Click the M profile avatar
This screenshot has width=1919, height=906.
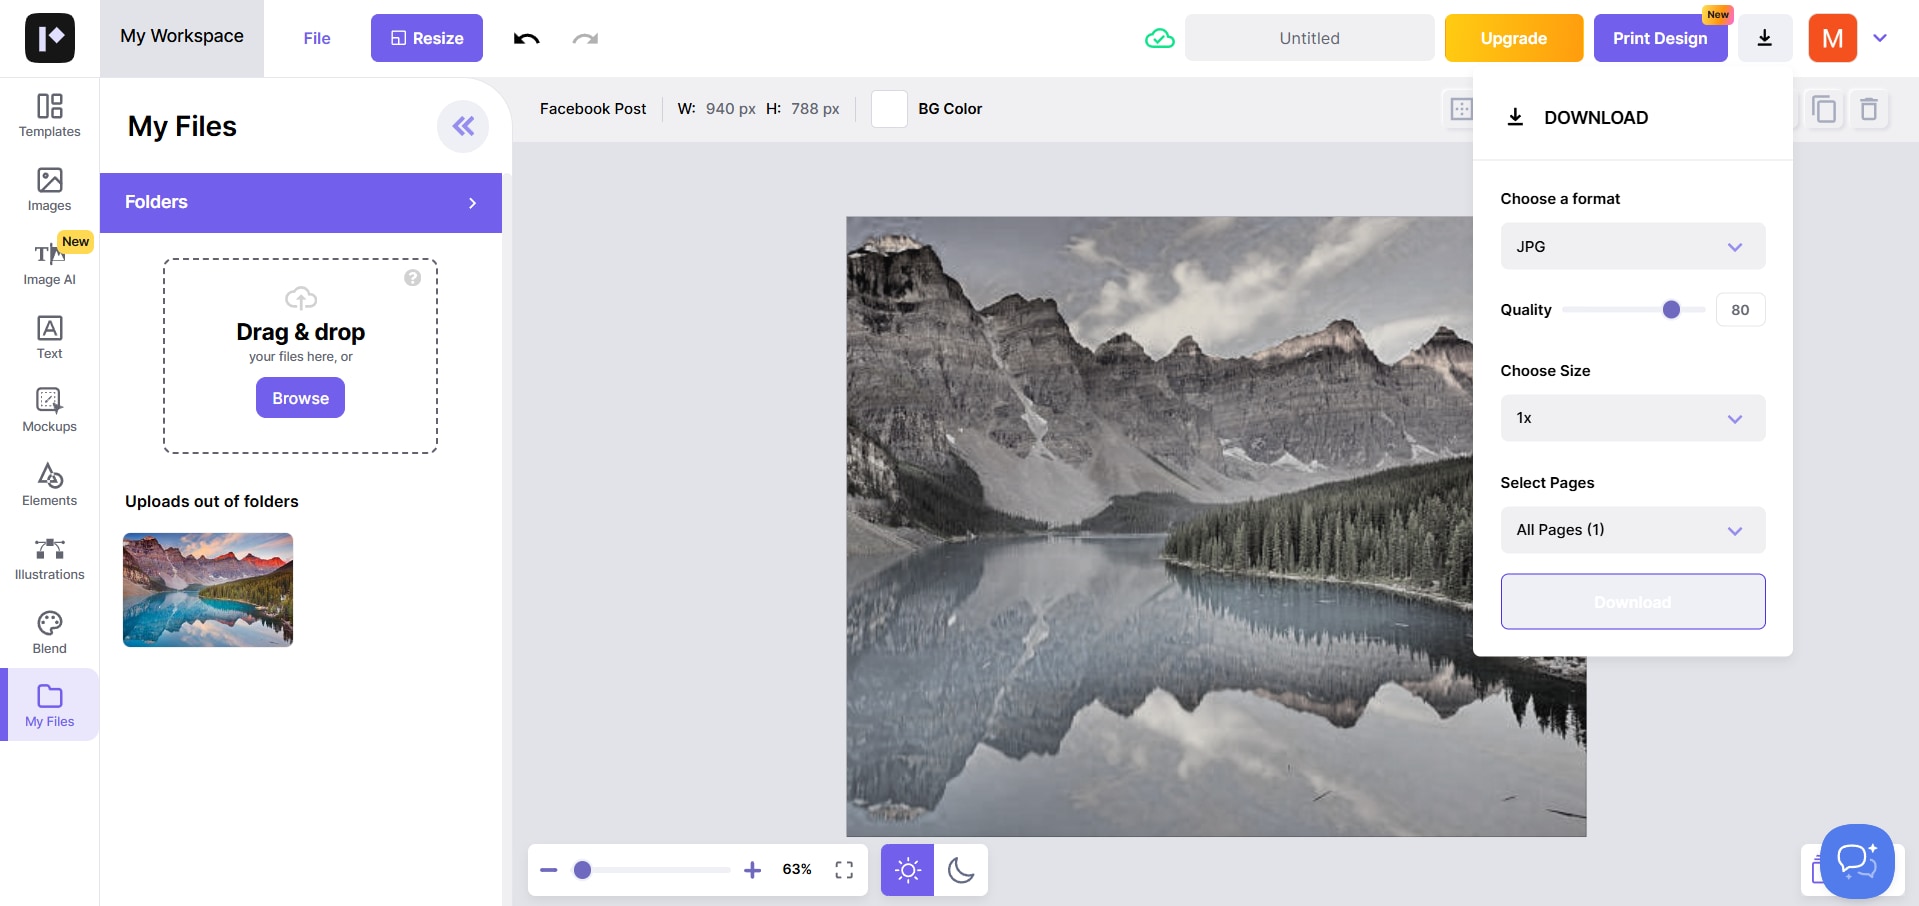coord(1832,38)
